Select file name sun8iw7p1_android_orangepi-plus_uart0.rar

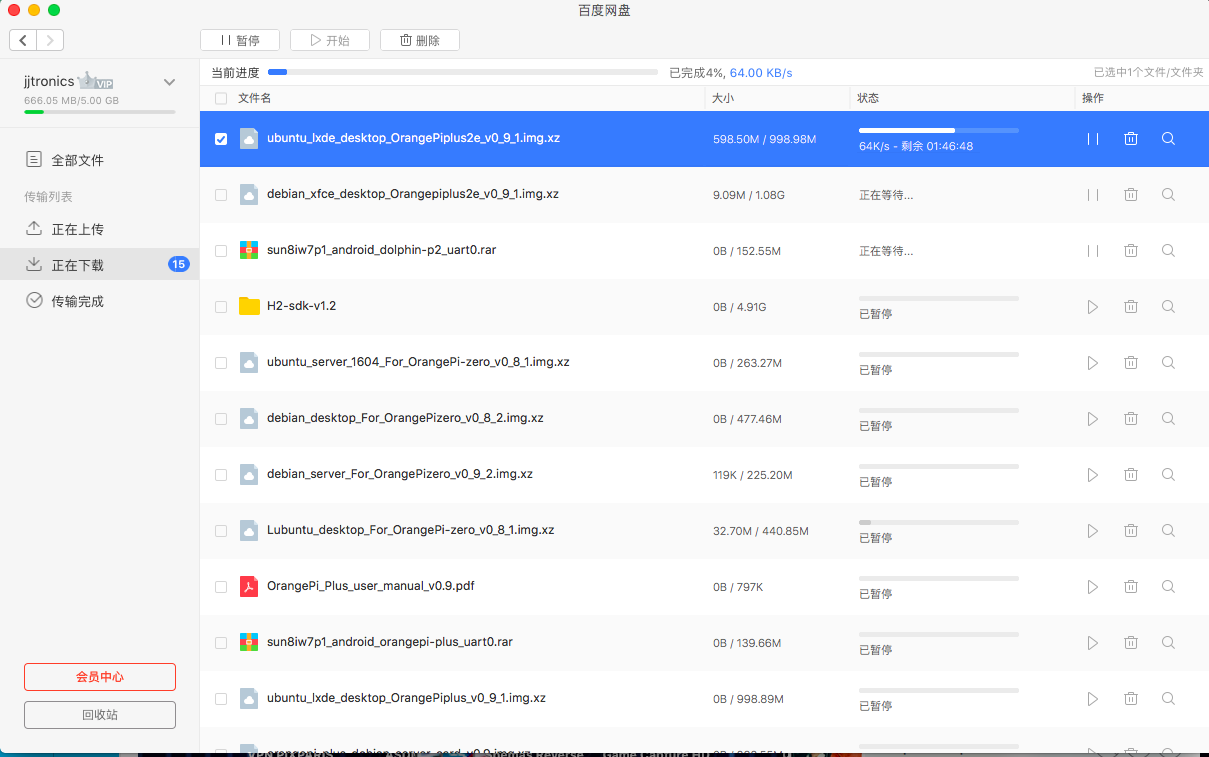[390, 642]
